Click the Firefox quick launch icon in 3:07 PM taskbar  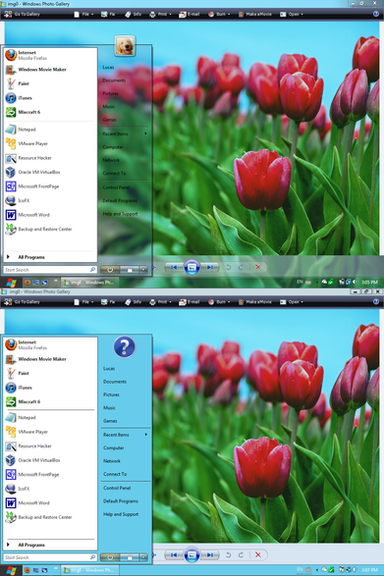click(27, 570)
